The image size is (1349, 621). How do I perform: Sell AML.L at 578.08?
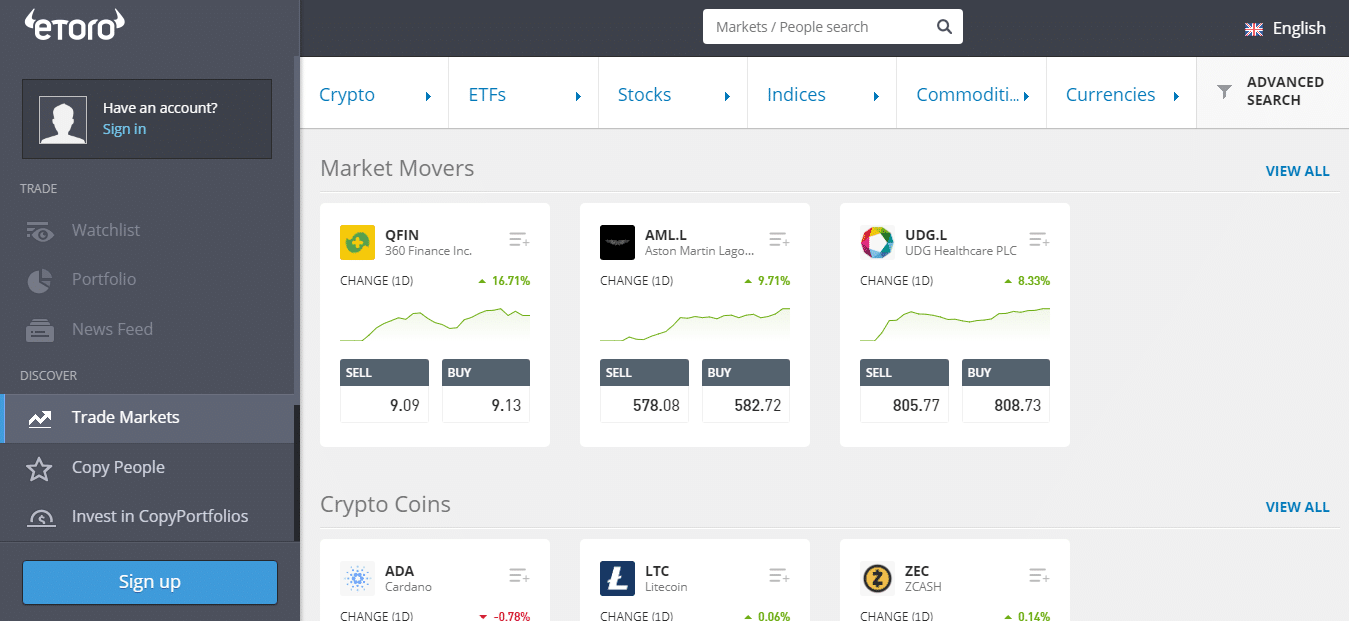(x=644, y=391)
